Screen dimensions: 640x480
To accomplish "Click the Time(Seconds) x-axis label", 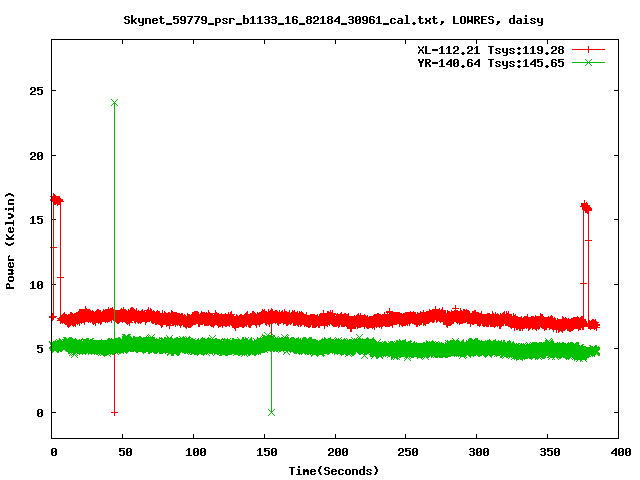I will tap(333, 471).
